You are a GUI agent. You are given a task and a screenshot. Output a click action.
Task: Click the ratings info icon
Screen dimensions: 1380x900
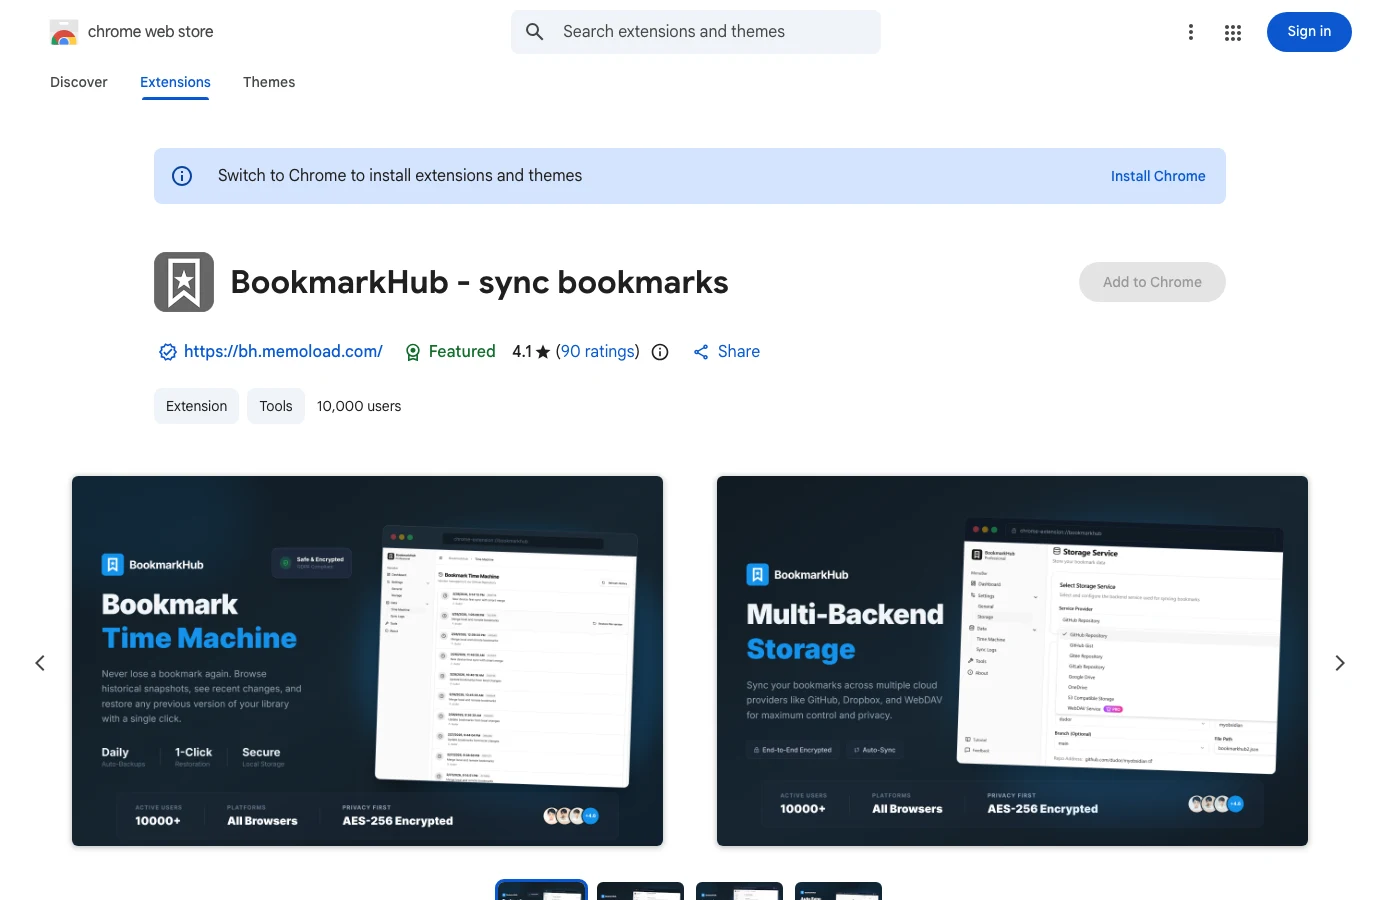660,352
